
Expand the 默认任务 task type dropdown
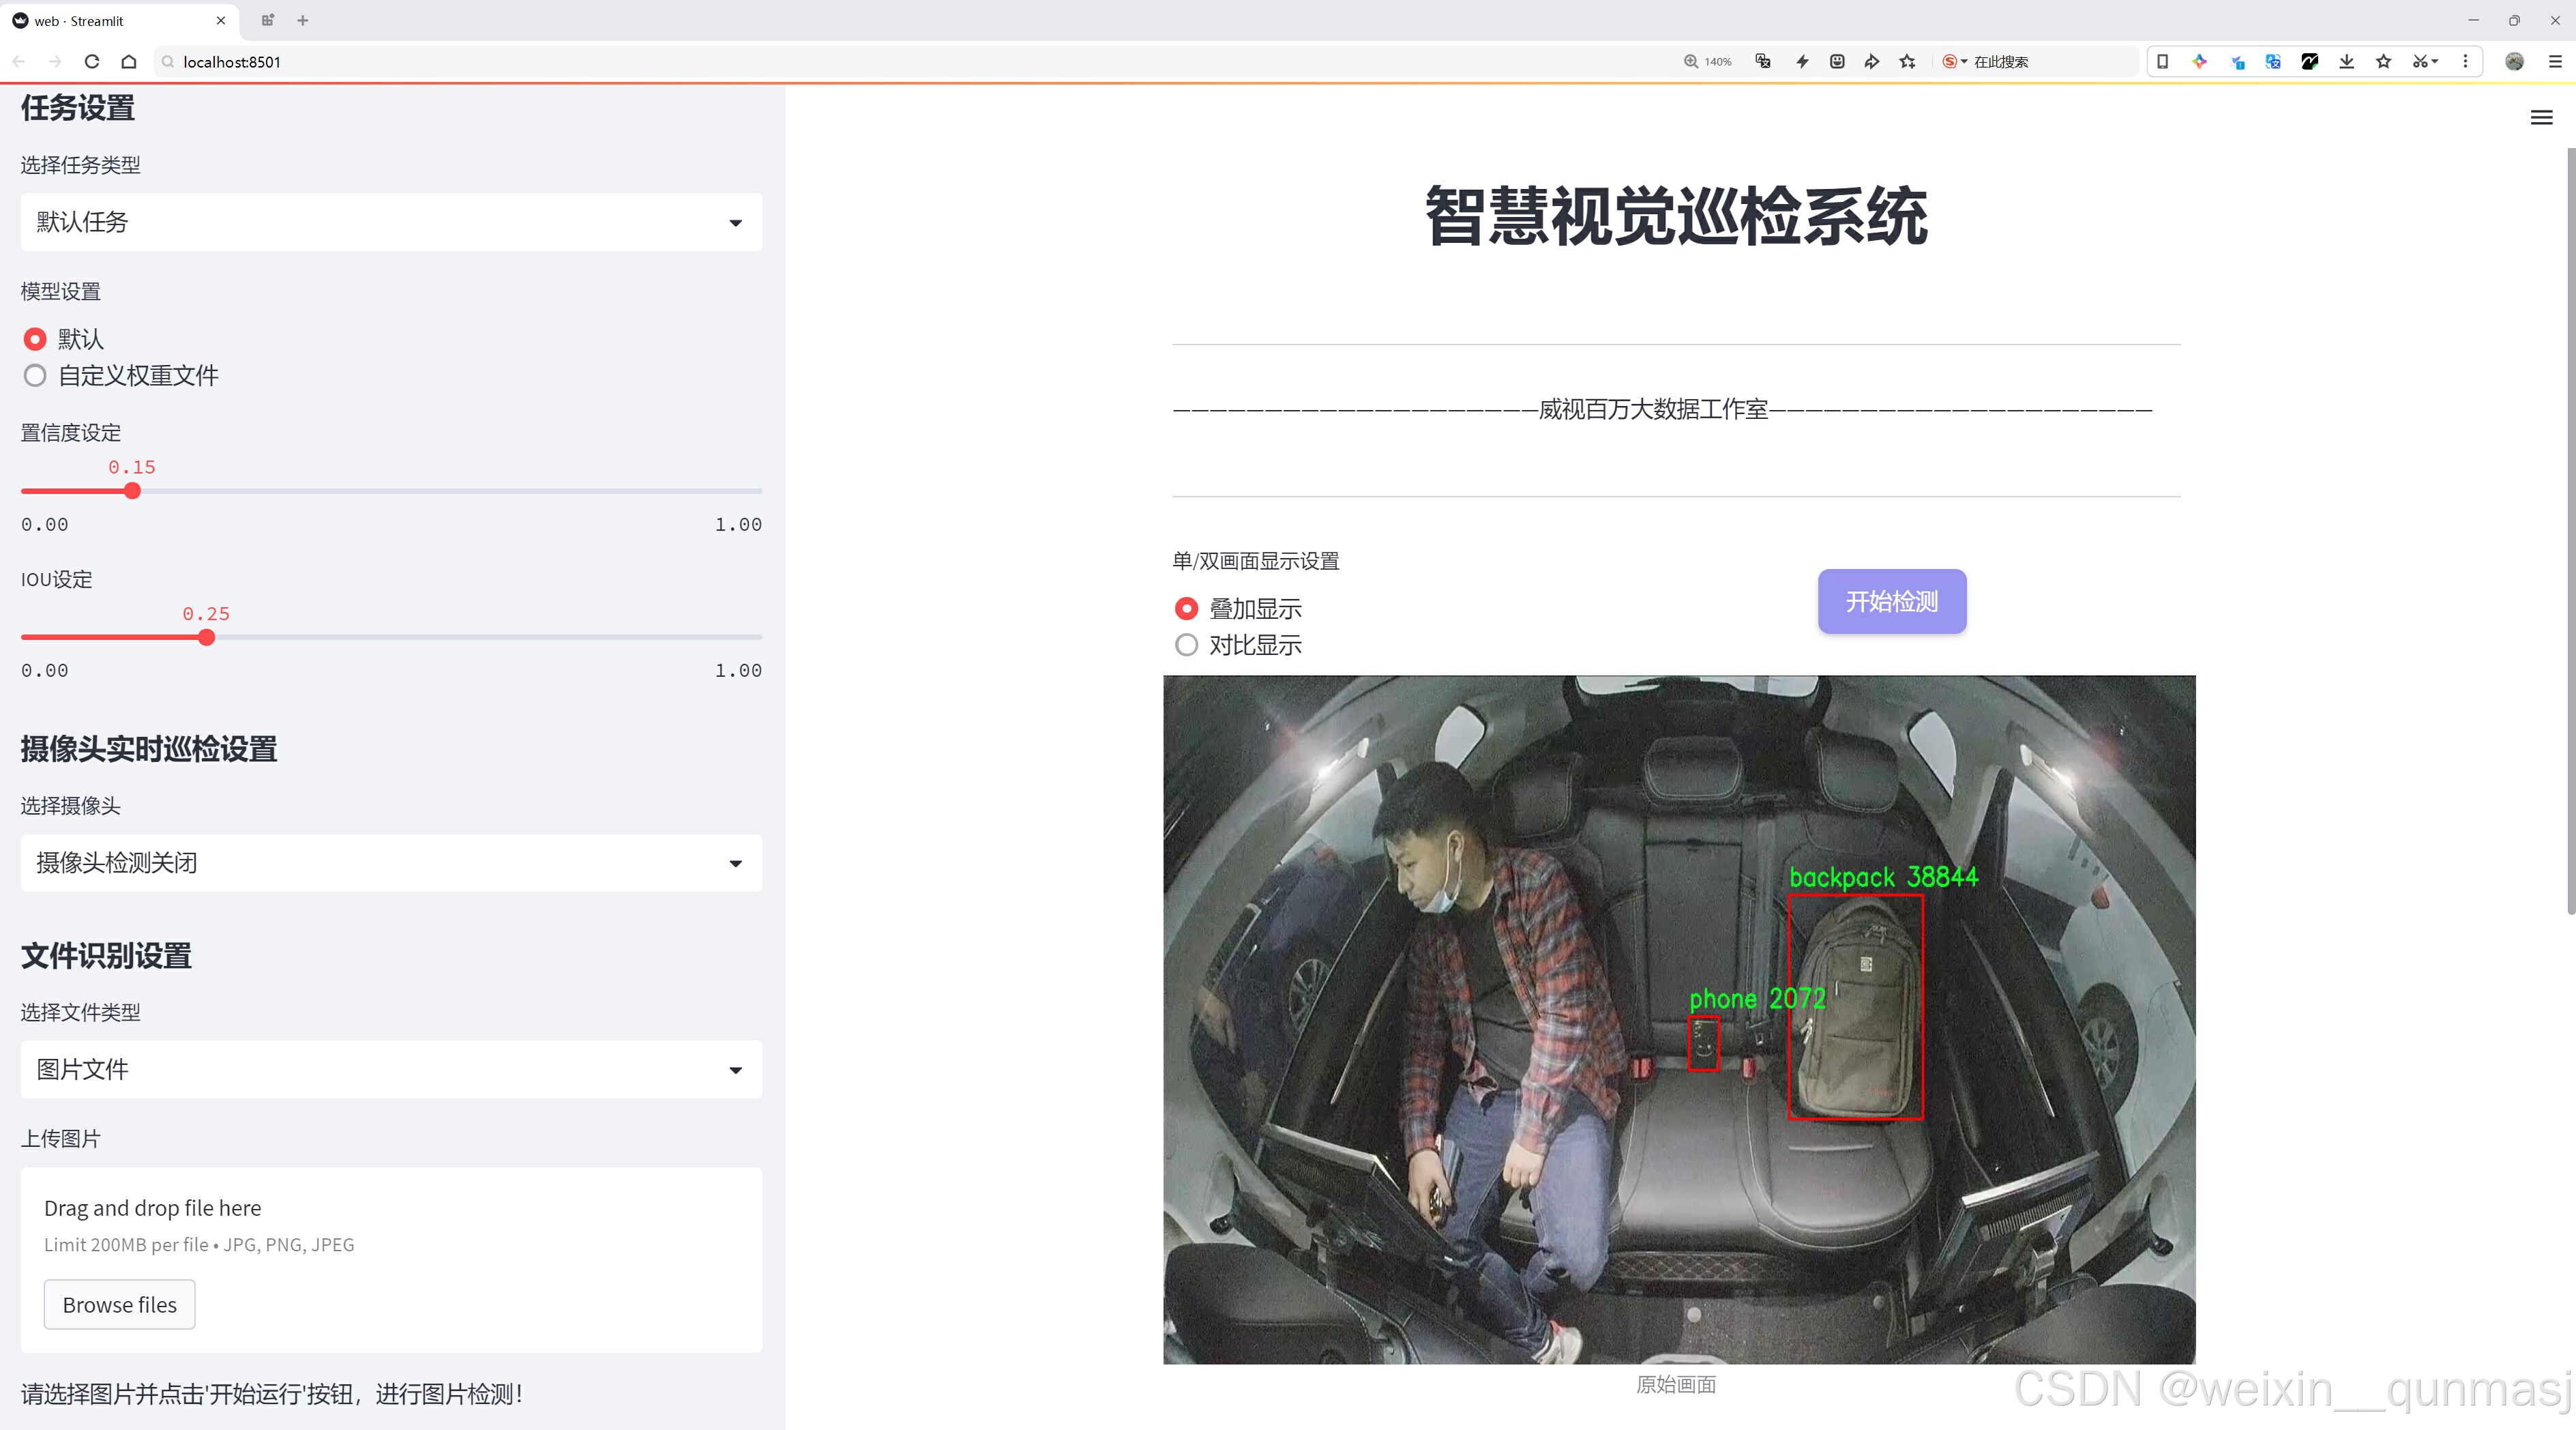click(x=391, y=222)
